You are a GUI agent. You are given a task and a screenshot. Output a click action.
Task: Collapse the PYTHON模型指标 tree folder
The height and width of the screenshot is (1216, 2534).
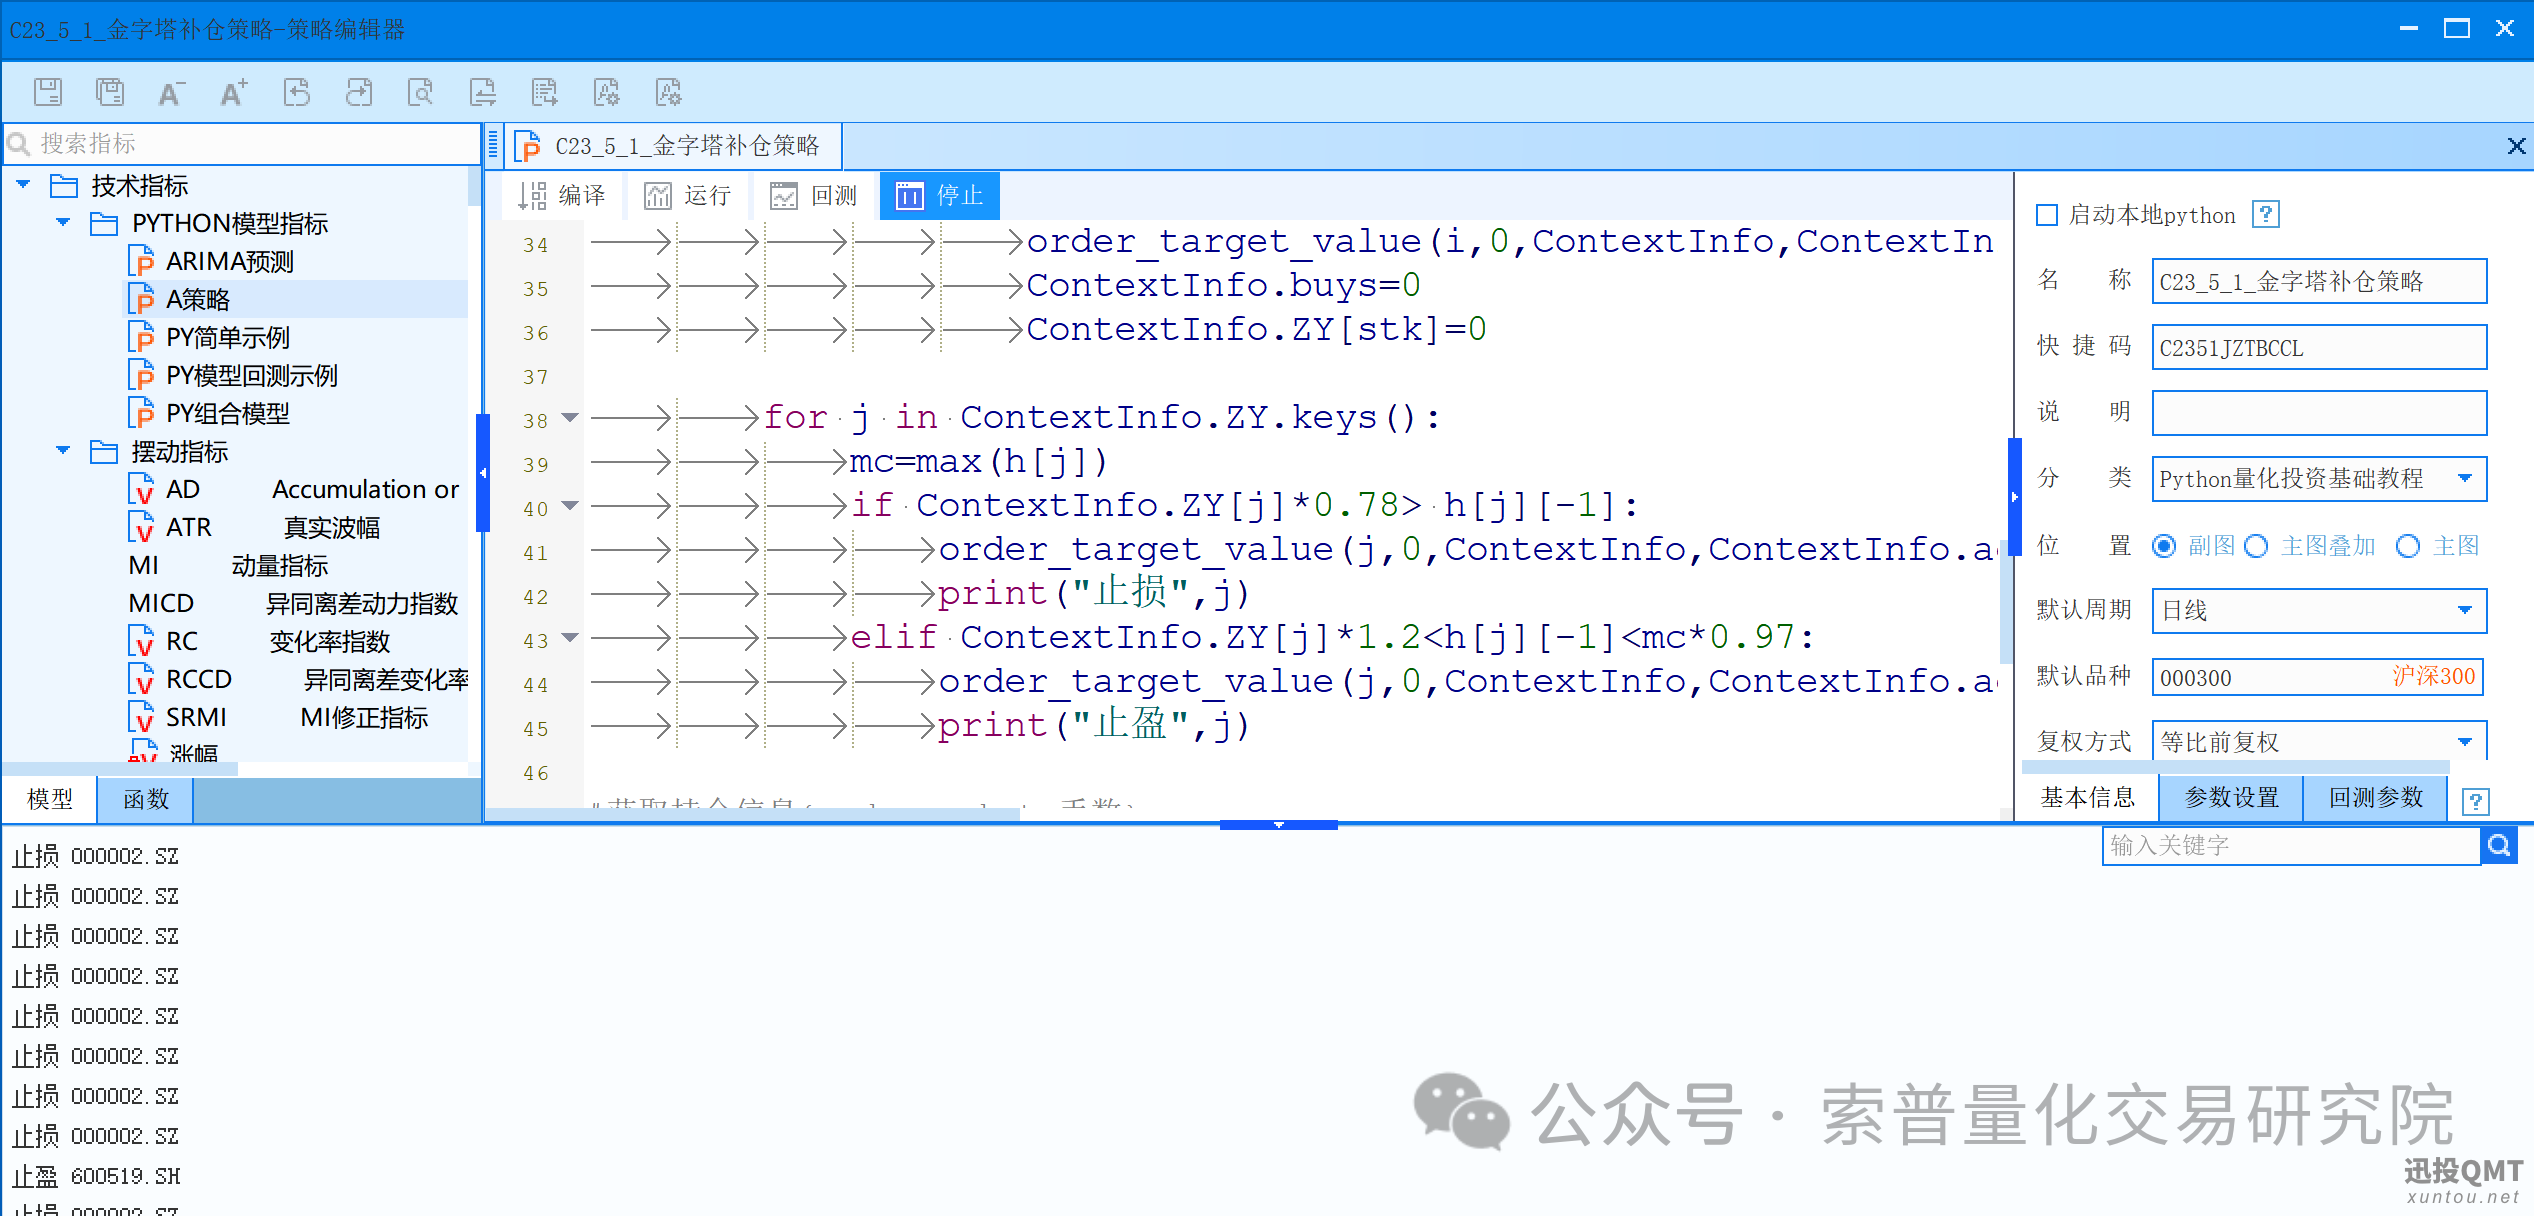pyautogui.click(x=63, y=222)
